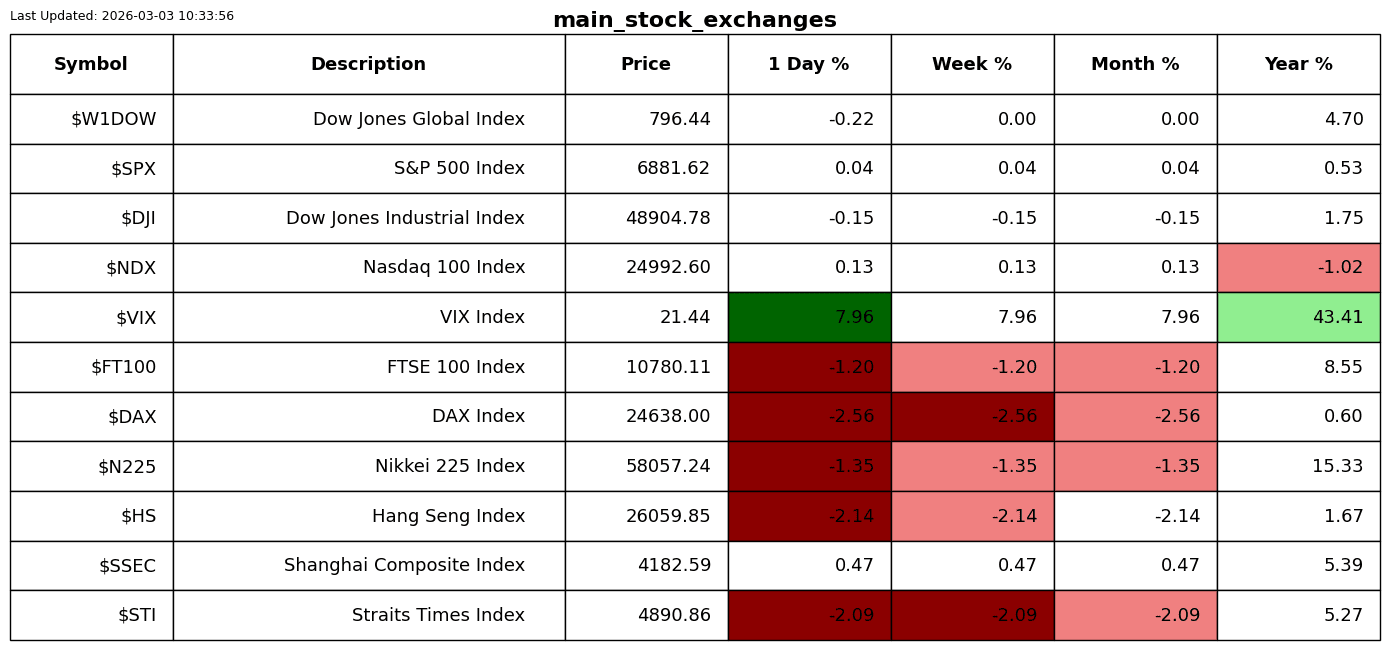This screenshot has width=1390, height=650.
Task: Click the dark red DAX Week % cell
Action: (972, 416)
